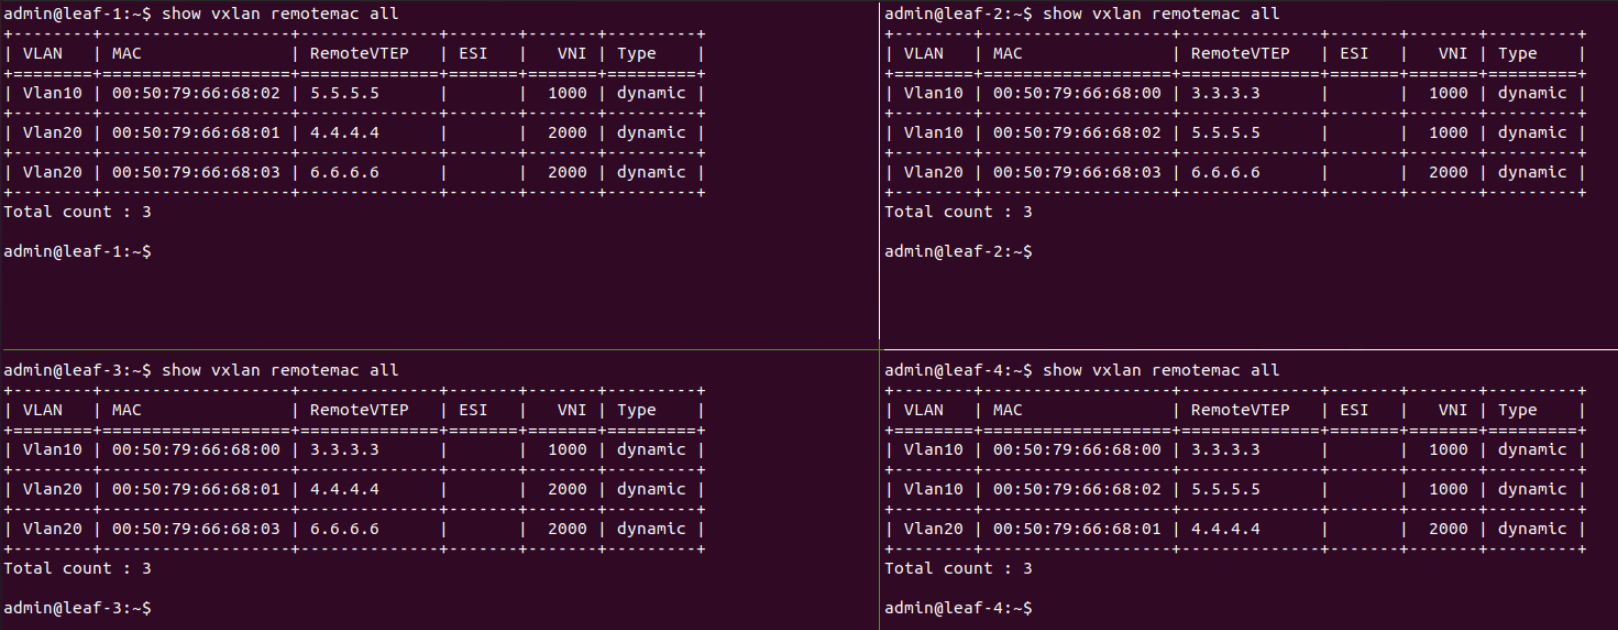
Task: Click RemoteVTEP 4.4.4.4 in leaf-3 table
Action: click(x=344, y=489)
